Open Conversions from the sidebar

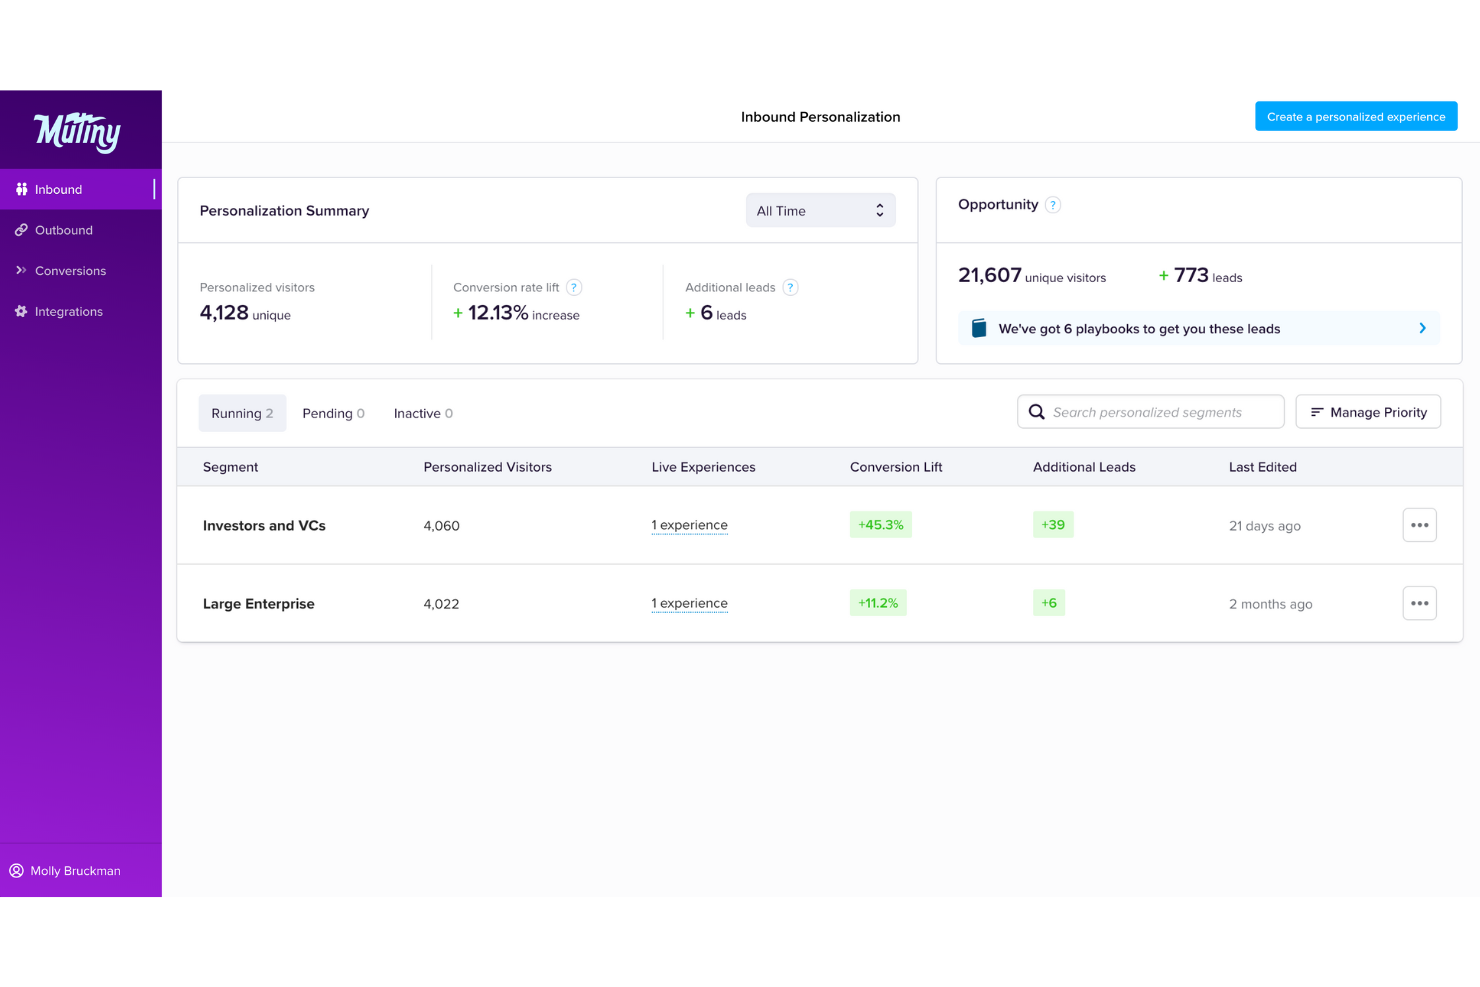pyautogui.click(x=70, y=271)
